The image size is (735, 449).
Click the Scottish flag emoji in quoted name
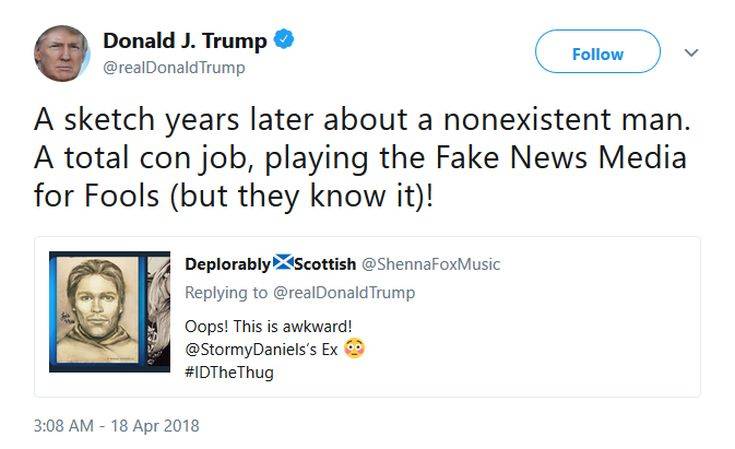pyautogui.click(x=283, y=264)
